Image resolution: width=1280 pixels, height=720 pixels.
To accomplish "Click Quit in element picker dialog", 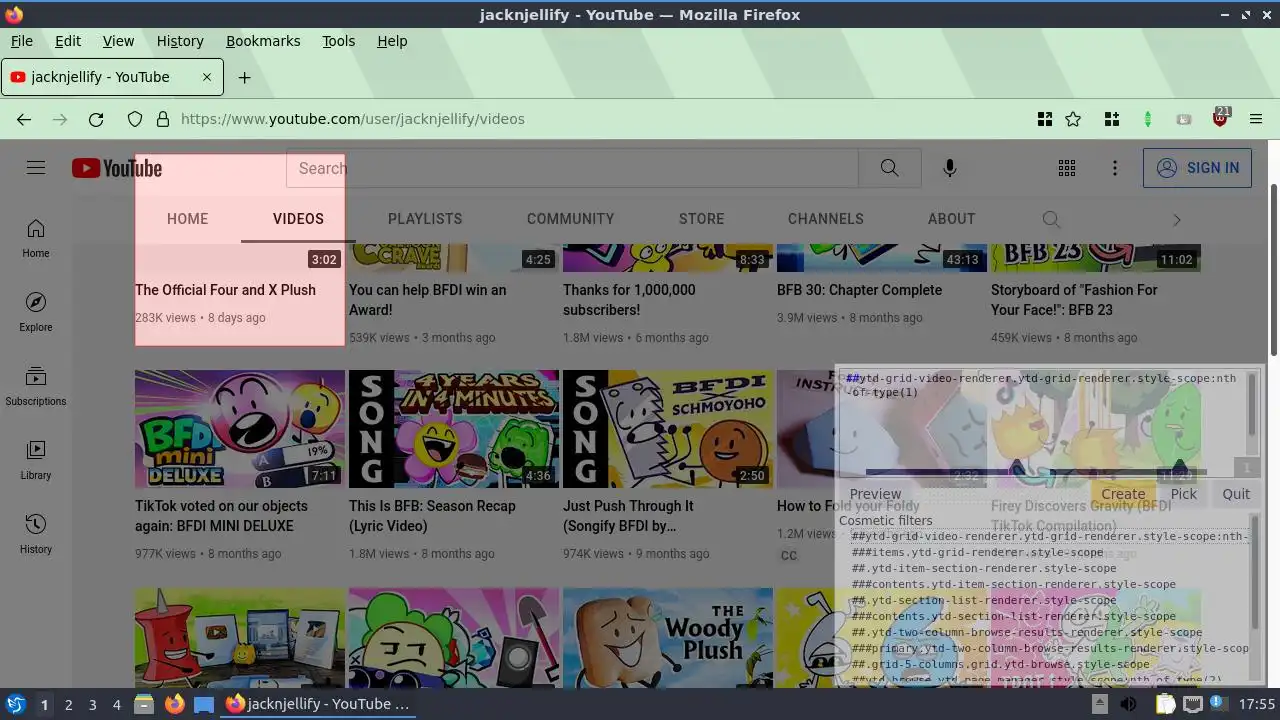I will click(1236, 494).
